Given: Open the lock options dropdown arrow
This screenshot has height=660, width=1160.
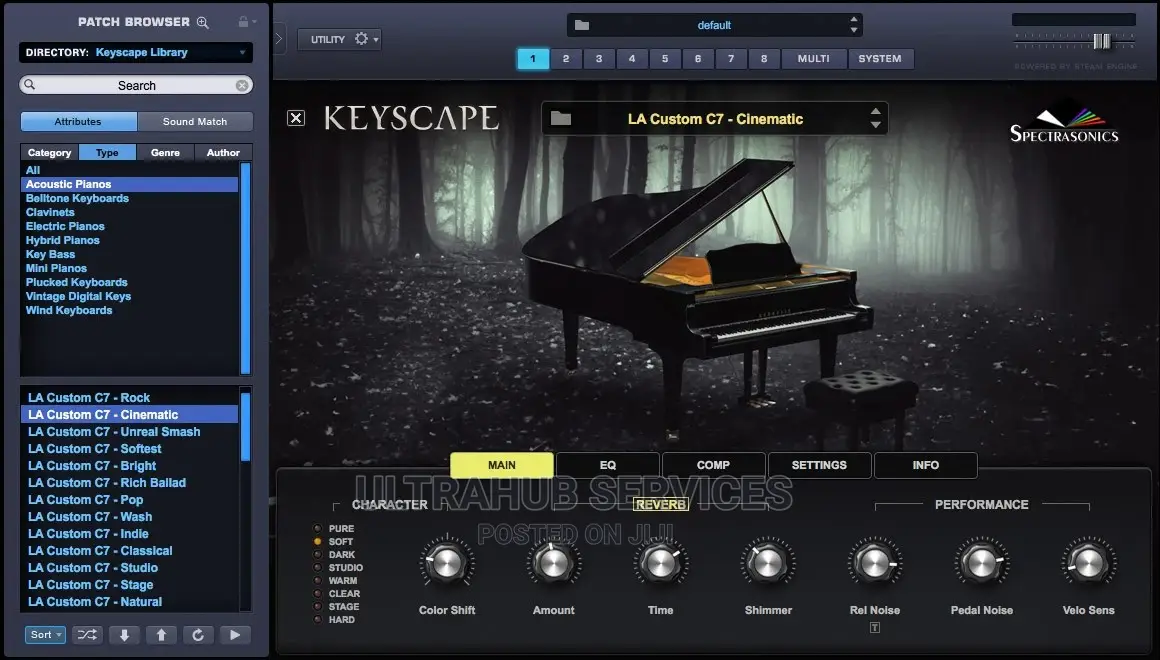Looking at the screenshot, I should pyautogui.click(x=254, y=22).
